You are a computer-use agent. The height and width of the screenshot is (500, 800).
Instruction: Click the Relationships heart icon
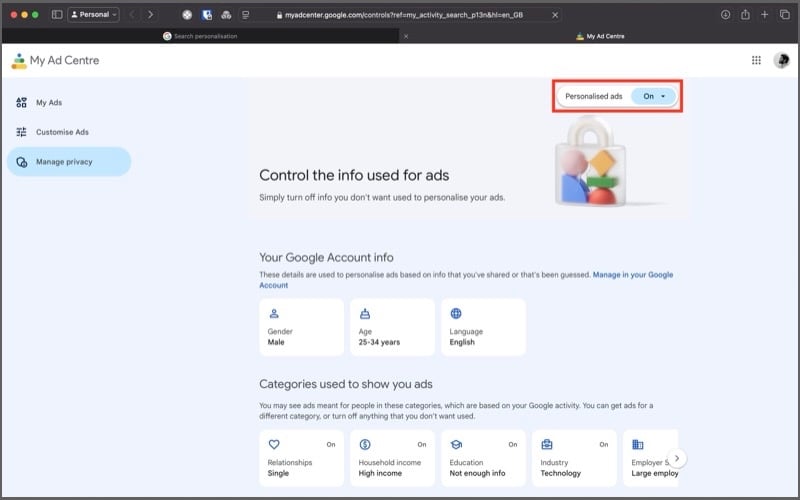tap(274, 444)
